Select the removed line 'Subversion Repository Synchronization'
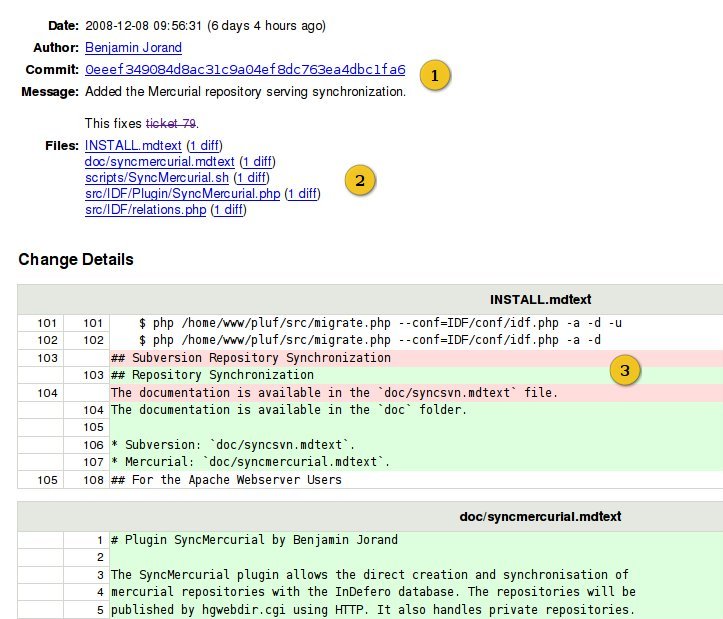 pos(250,357)
